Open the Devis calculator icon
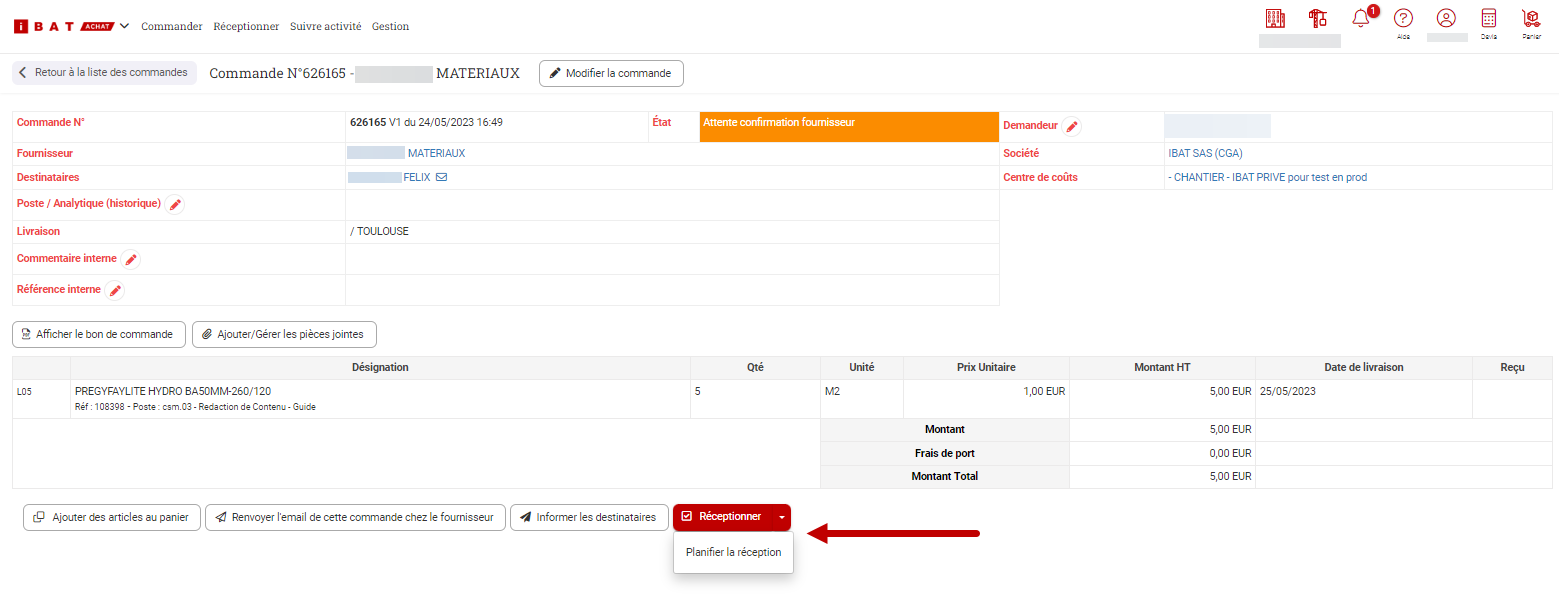This screenshot has width=1559, height=611. tap(1489, 19)
